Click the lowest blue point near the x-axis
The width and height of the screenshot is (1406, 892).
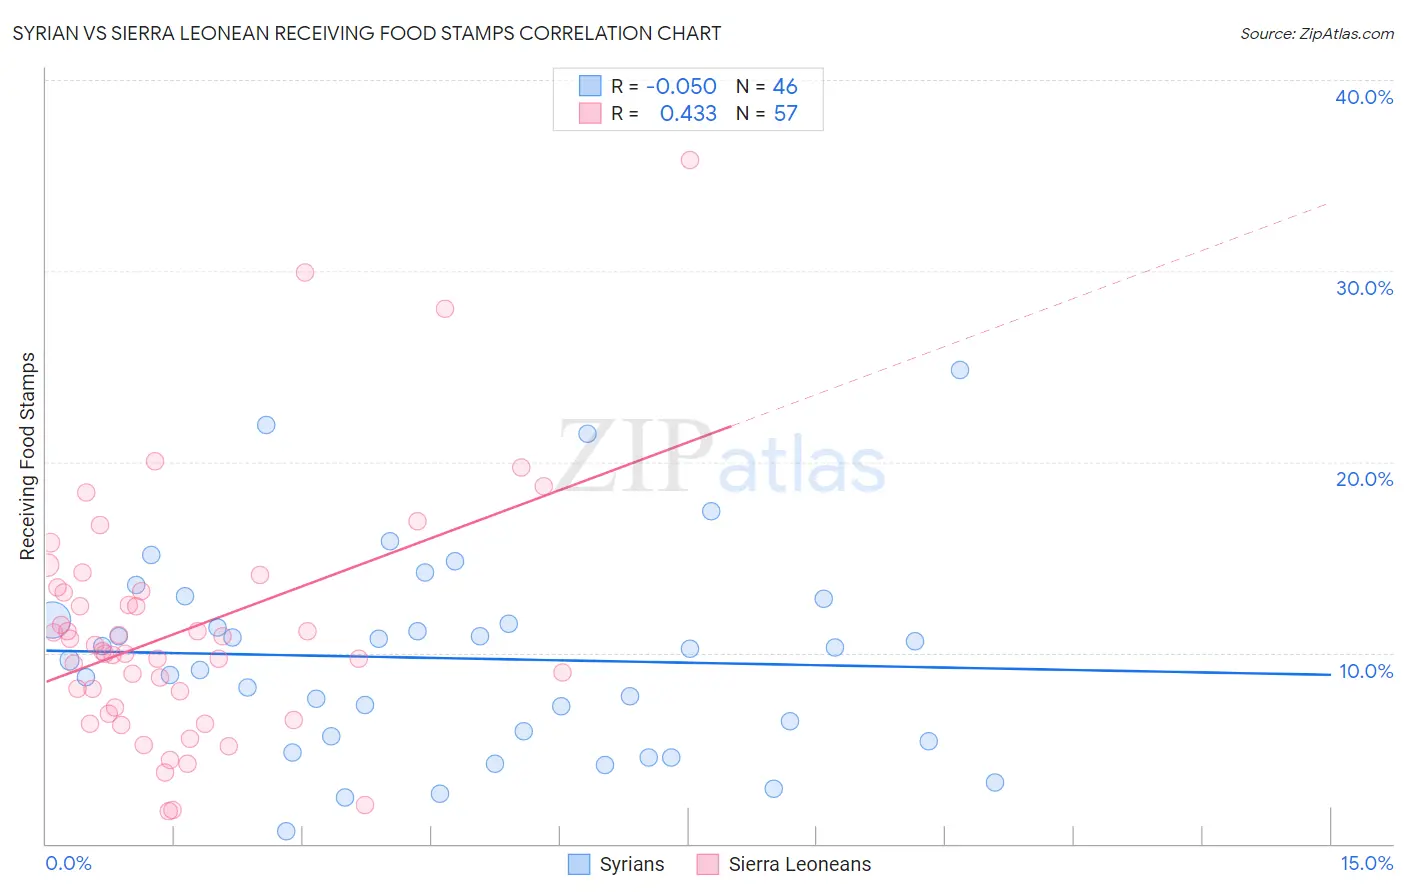click(286, 831)
